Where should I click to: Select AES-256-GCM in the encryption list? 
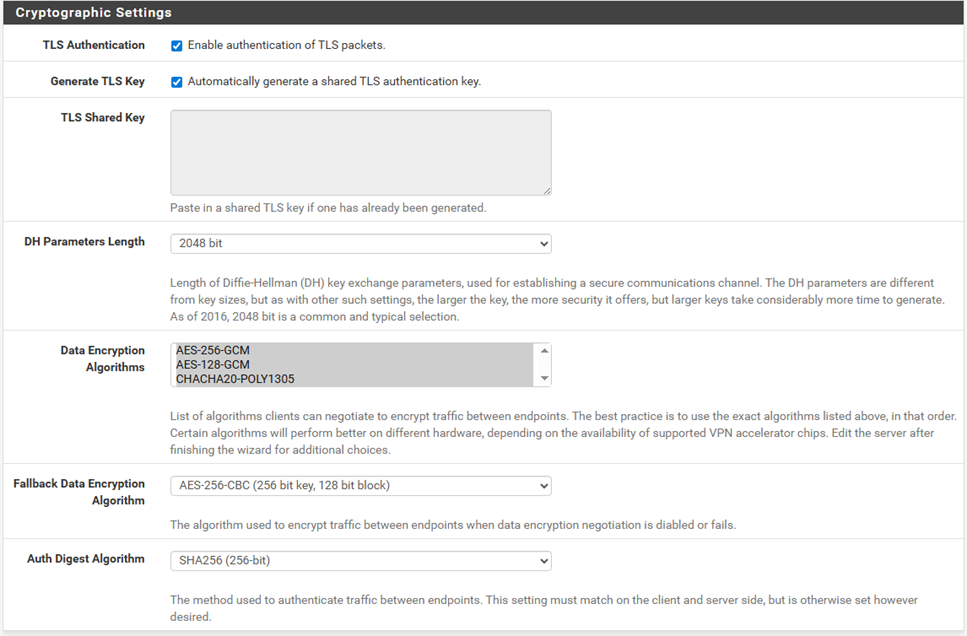(212, 351)
